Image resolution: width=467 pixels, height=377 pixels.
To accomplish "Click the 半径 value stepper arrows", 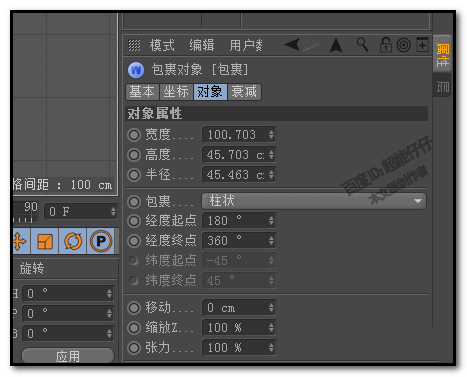I will (271, 175).
